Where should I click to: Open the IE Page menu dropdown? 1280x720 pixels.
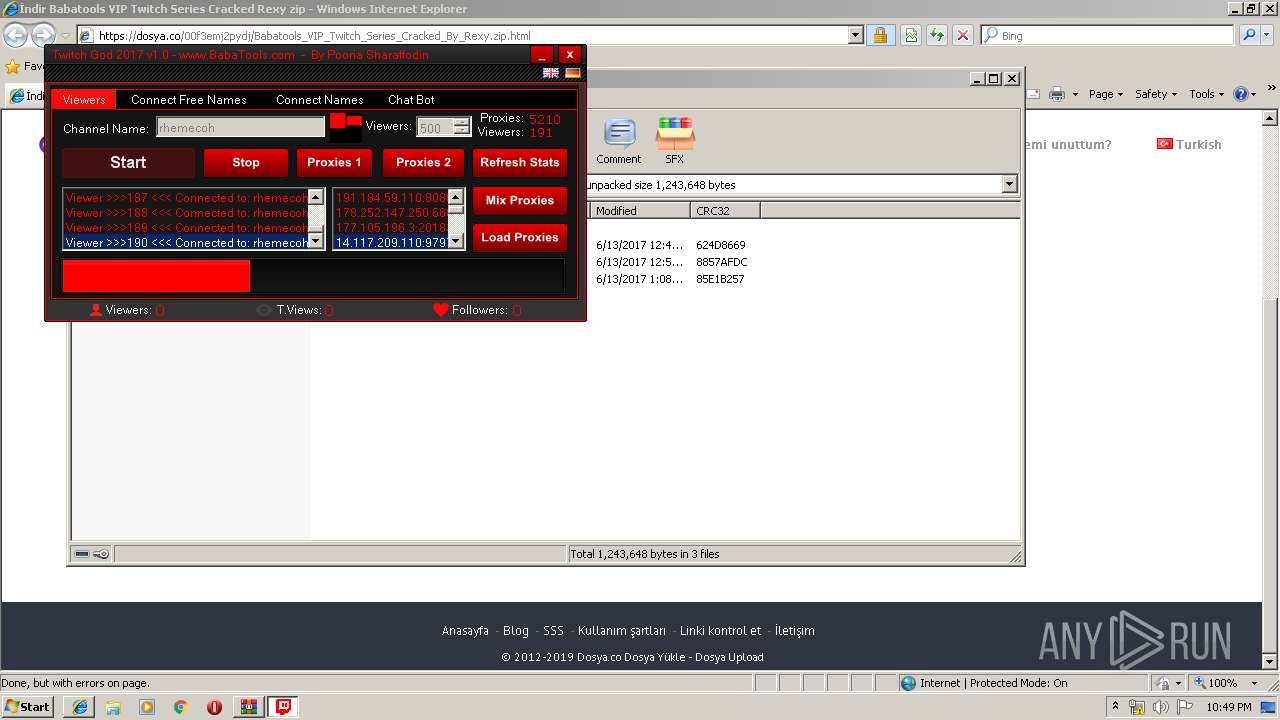click(1106, 94)
